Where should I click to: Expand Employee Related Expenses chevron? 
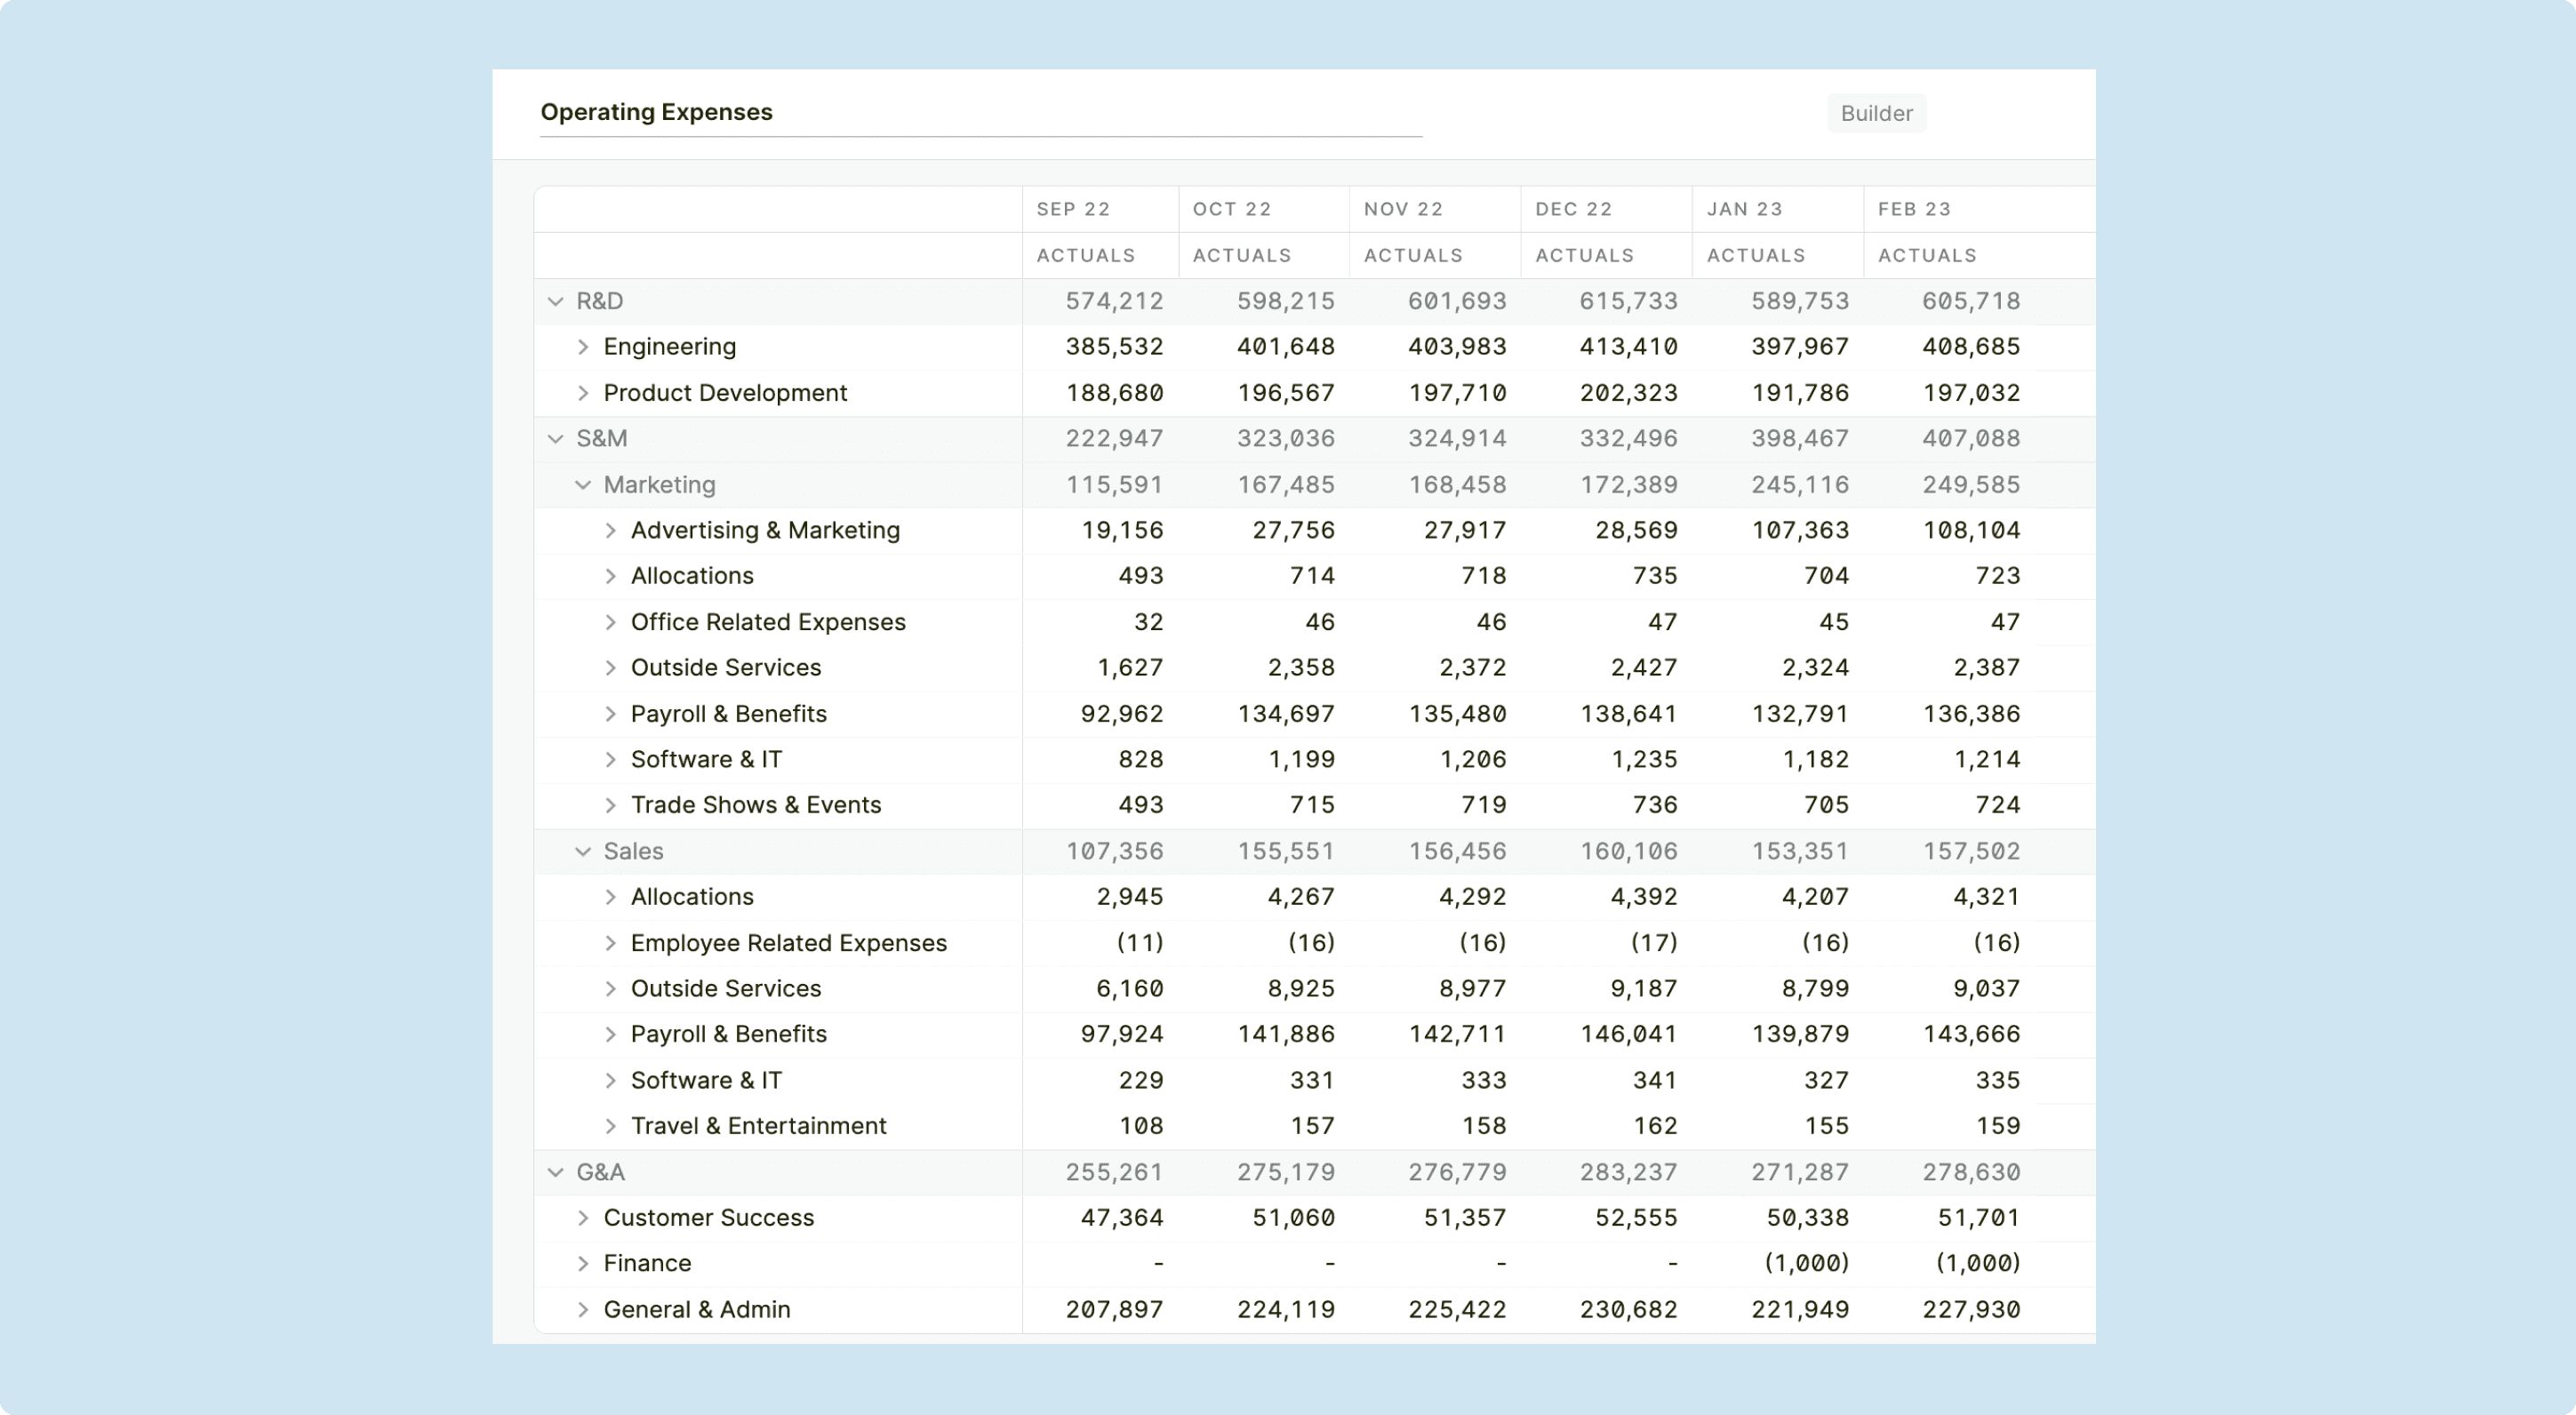point(610,943)
